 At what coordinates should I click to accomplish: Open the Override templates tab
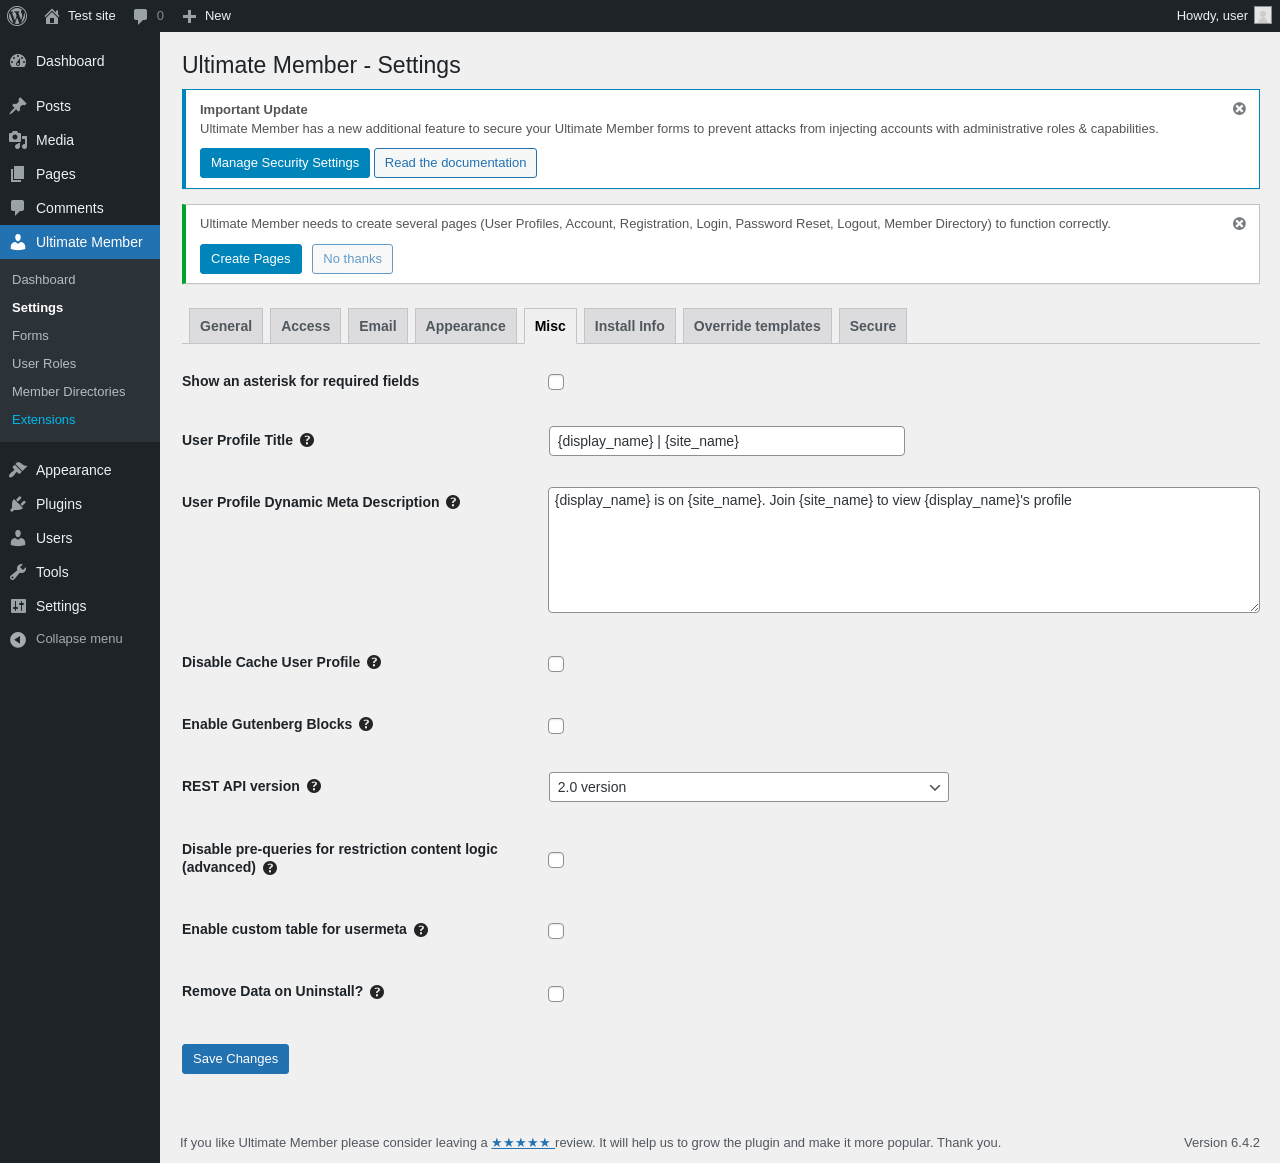tap(757, 326)
